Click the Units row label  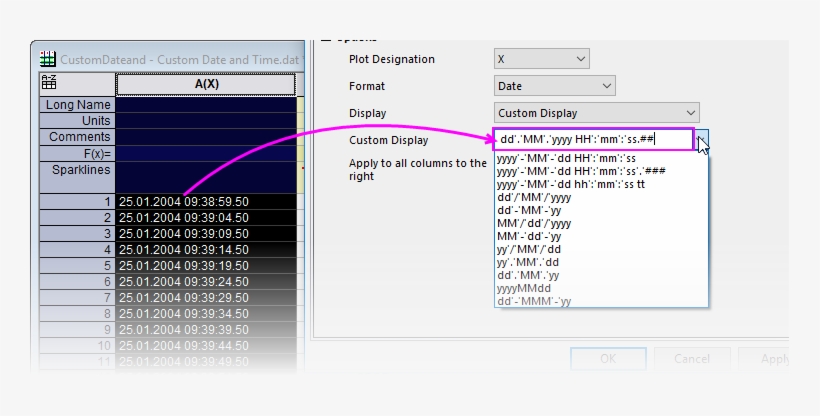(x=77, y=121)
